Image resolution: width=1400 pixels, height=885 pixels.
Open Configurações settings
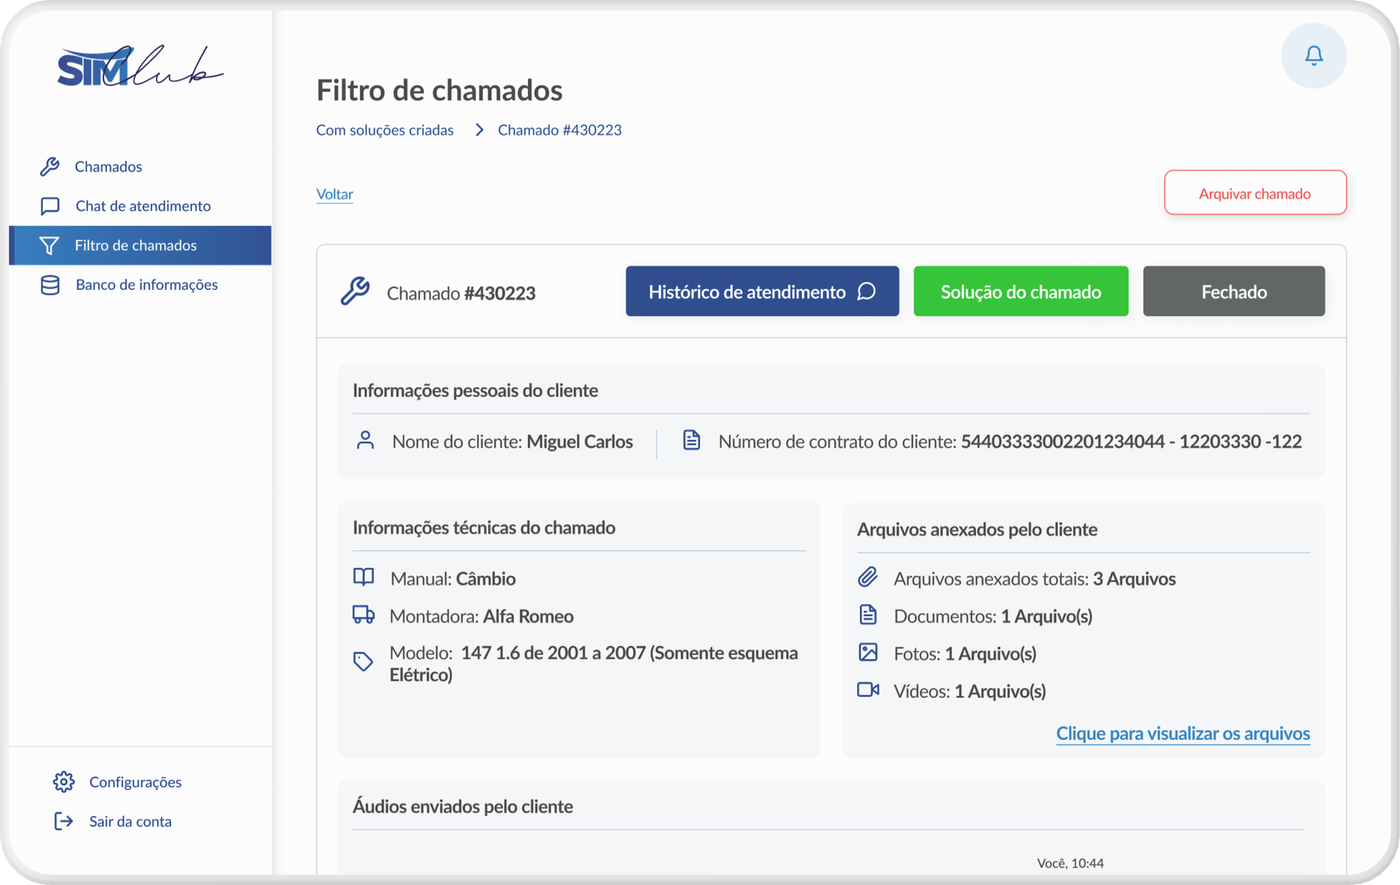tap(135, 782)
